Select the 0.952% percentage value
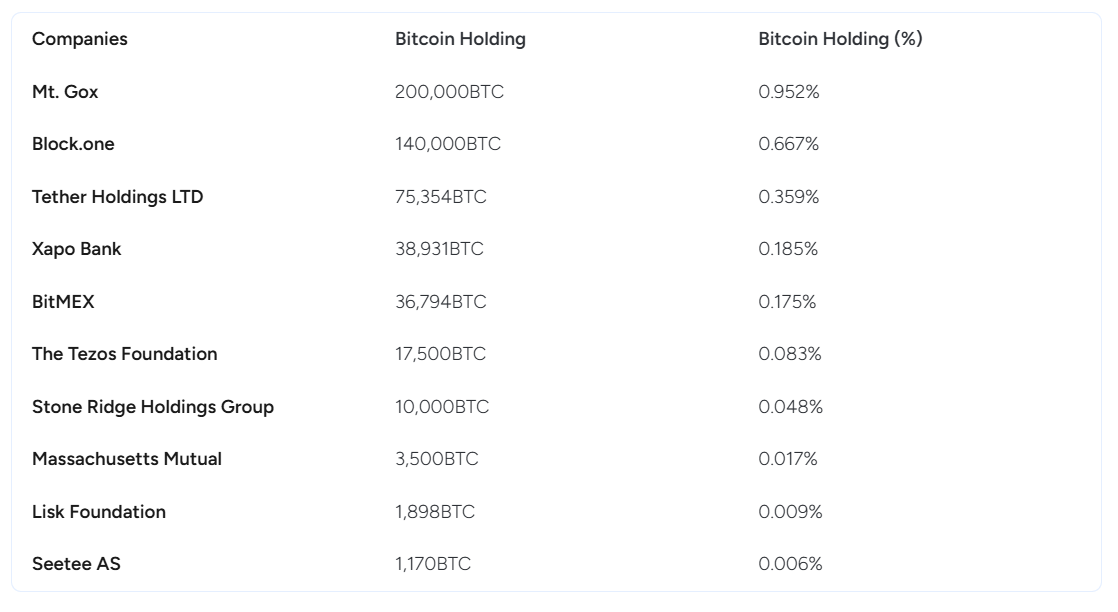The image size is (1118, 612). coord(789,92)
